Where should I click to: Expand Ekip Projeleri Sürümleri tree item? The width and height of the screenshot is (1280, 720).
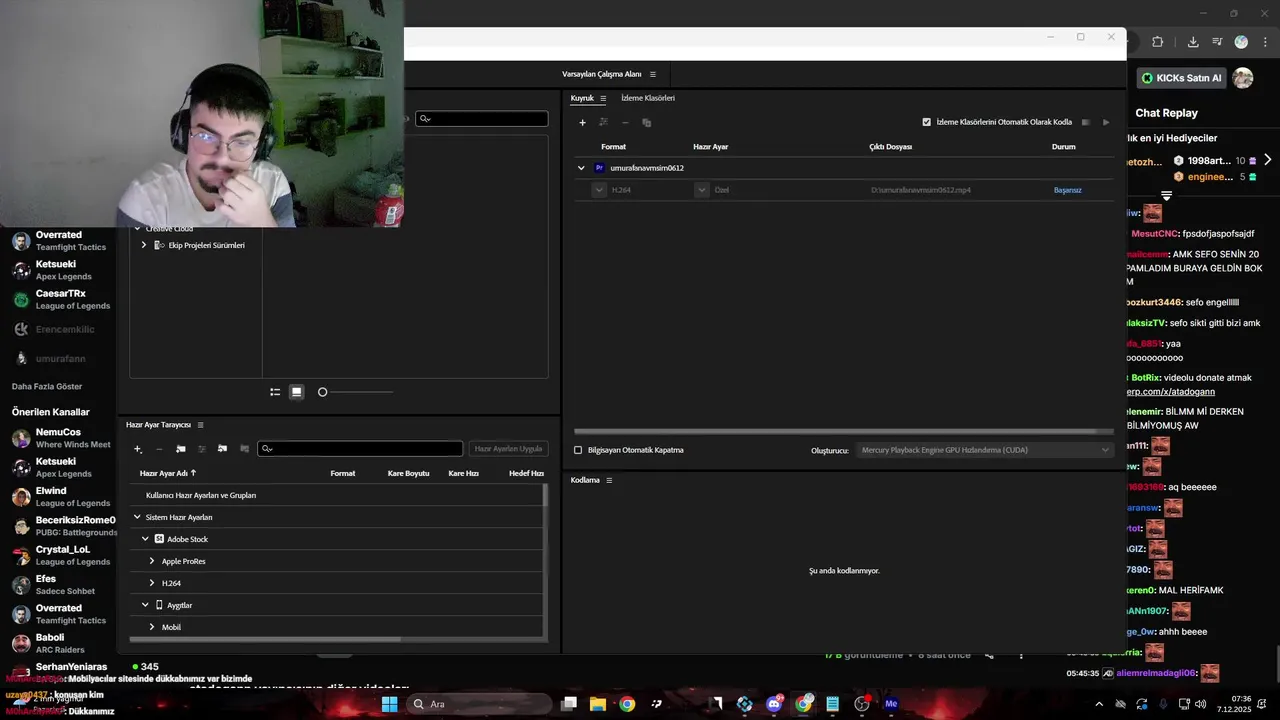point(144,245)
